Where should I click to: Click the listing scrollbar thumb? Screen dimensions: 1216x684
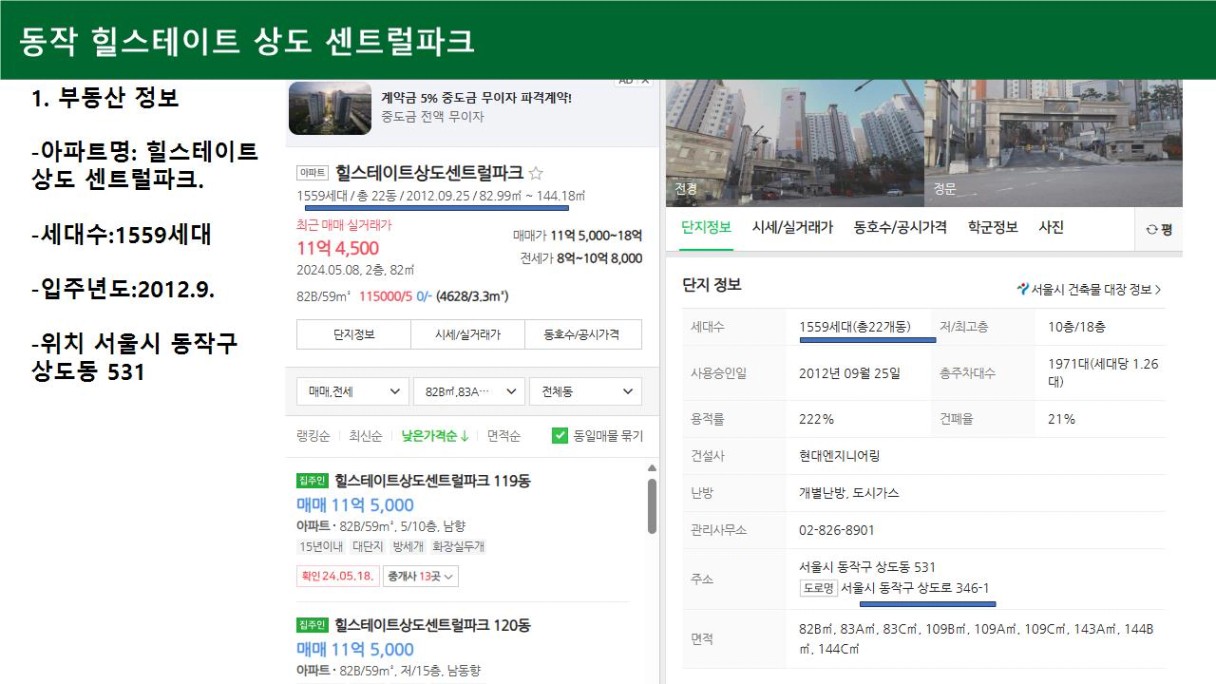click(x=652, y=506)
